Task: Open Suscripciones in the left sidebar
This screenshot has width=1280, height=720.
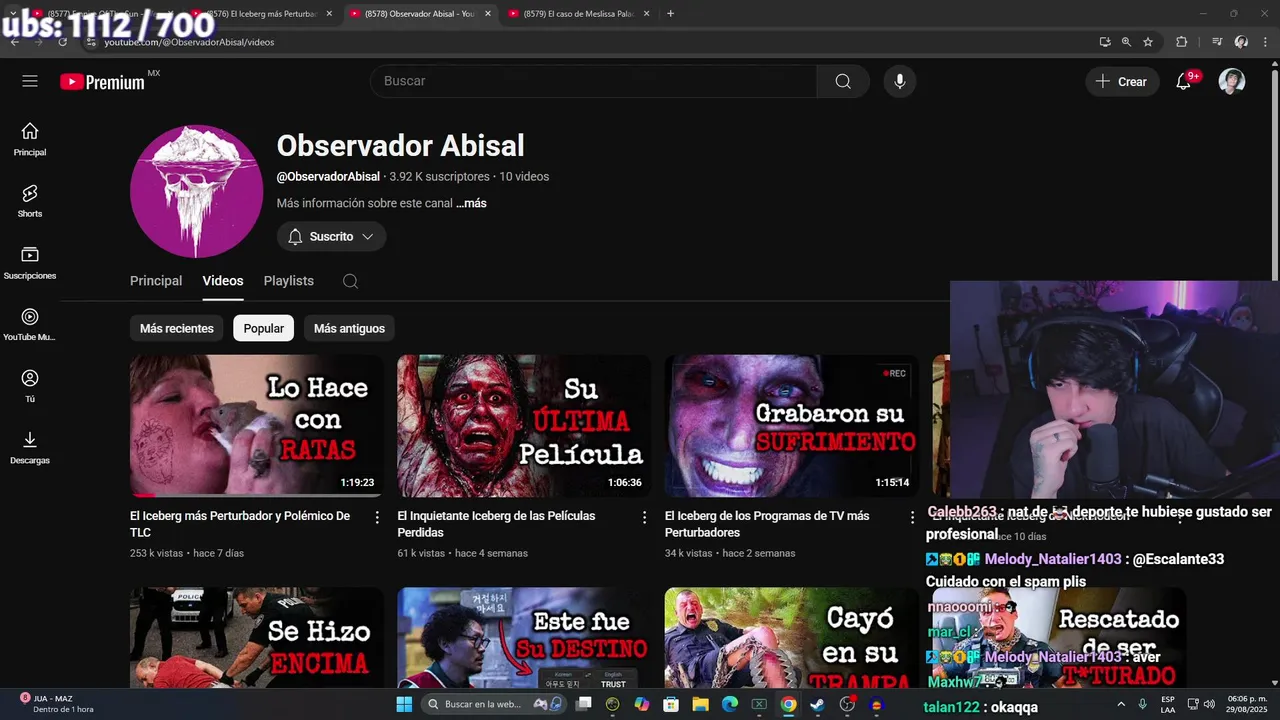Action: click(x=30, y=263)
